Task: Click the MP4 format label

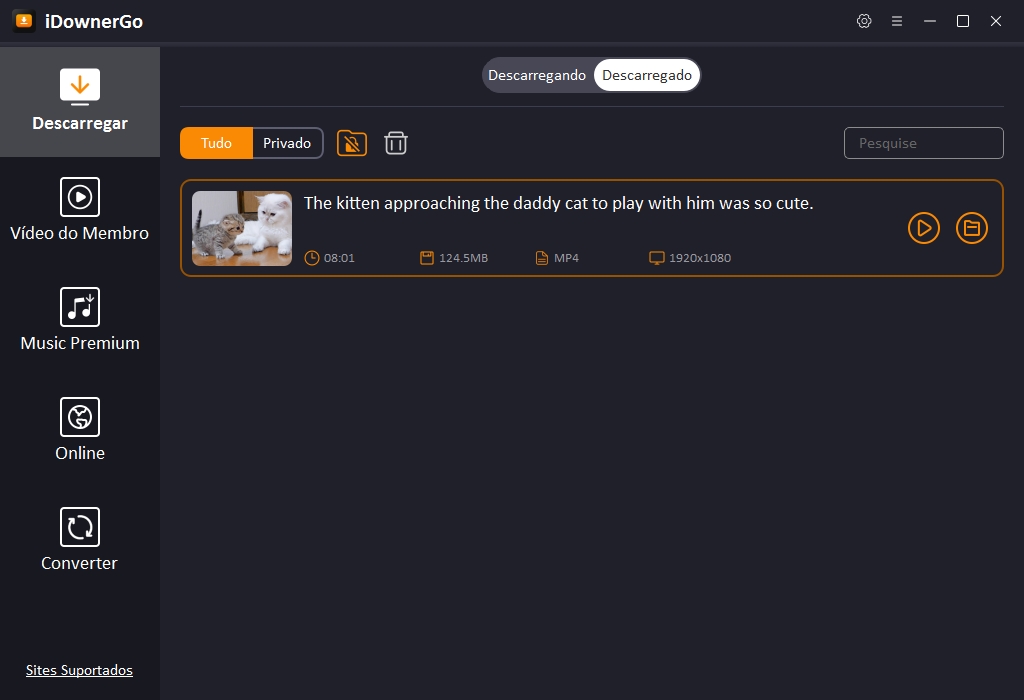Action: point(566,258)
